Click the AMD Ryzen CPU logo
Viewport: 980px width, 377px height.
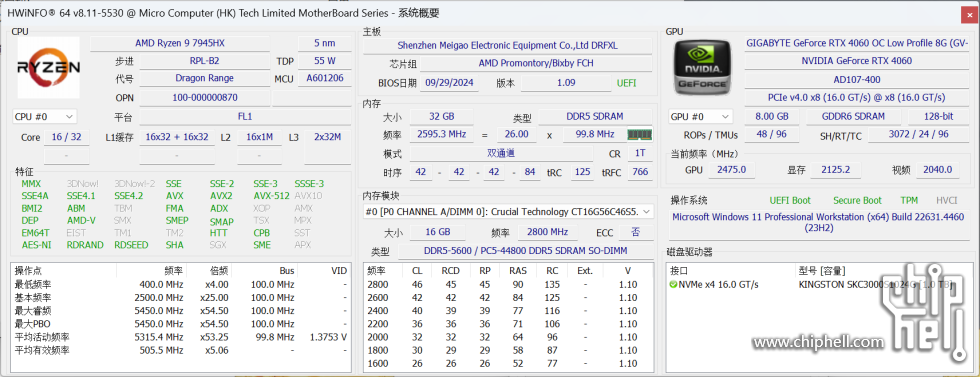pyautogui.click(x=48, y=68)
